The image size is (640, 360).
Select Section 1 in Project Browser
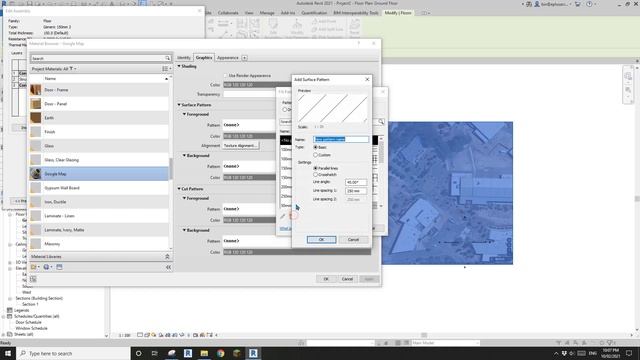[x=30, y=304]
